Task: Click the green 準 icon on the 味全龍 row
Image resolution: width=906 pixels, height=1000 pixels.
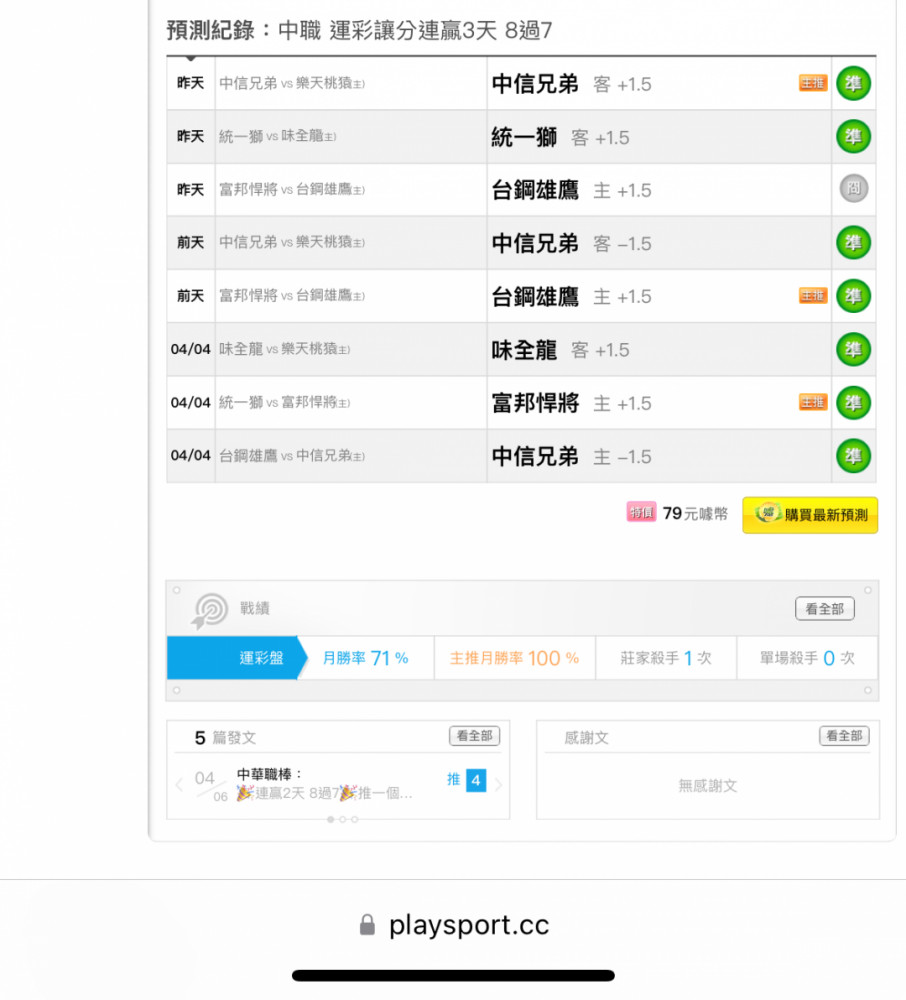Action: click(853, 349)
